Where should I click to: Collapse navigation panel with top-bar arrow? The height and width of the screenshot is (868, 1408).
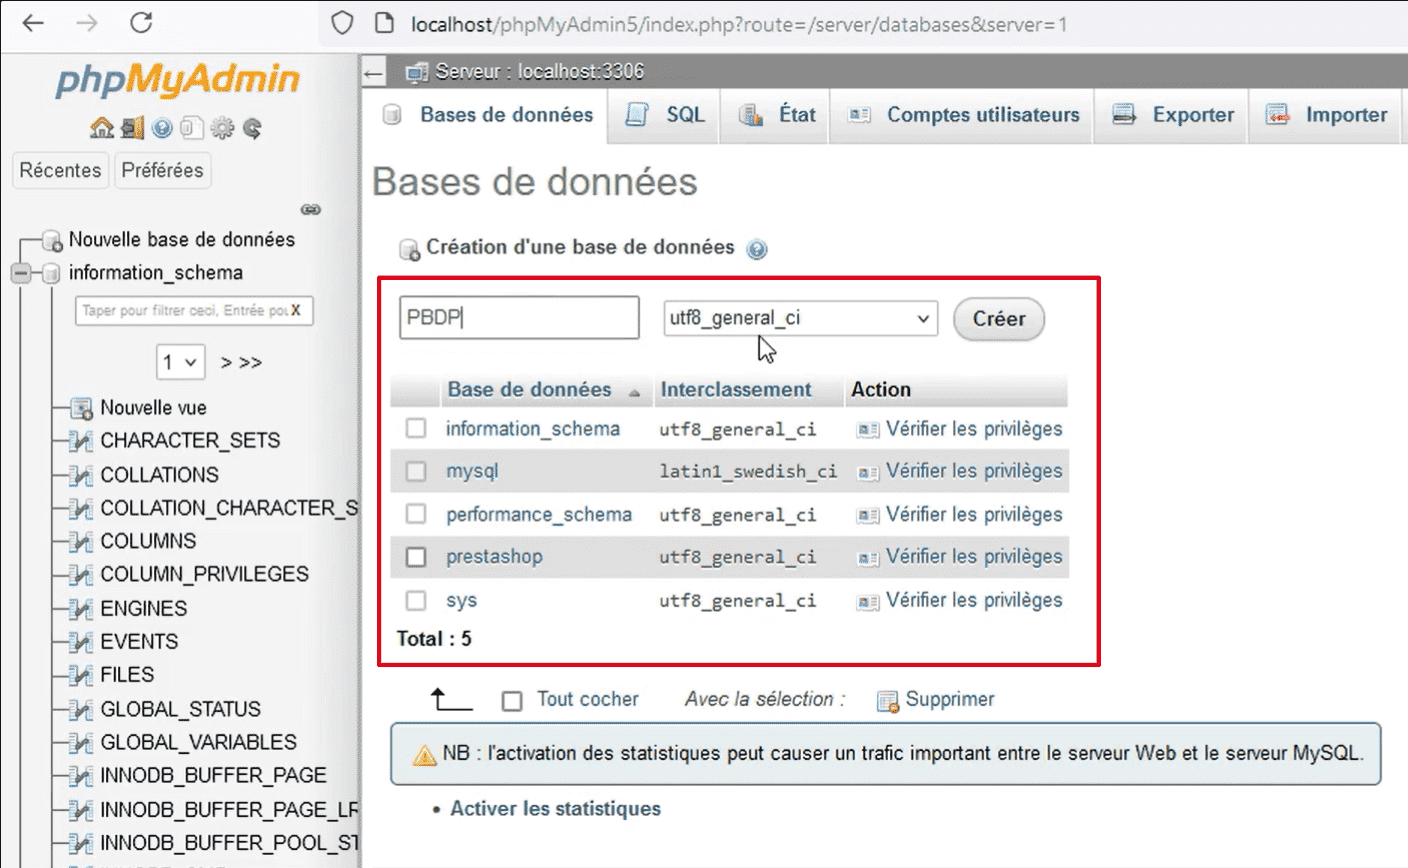[x=374, y=72]
